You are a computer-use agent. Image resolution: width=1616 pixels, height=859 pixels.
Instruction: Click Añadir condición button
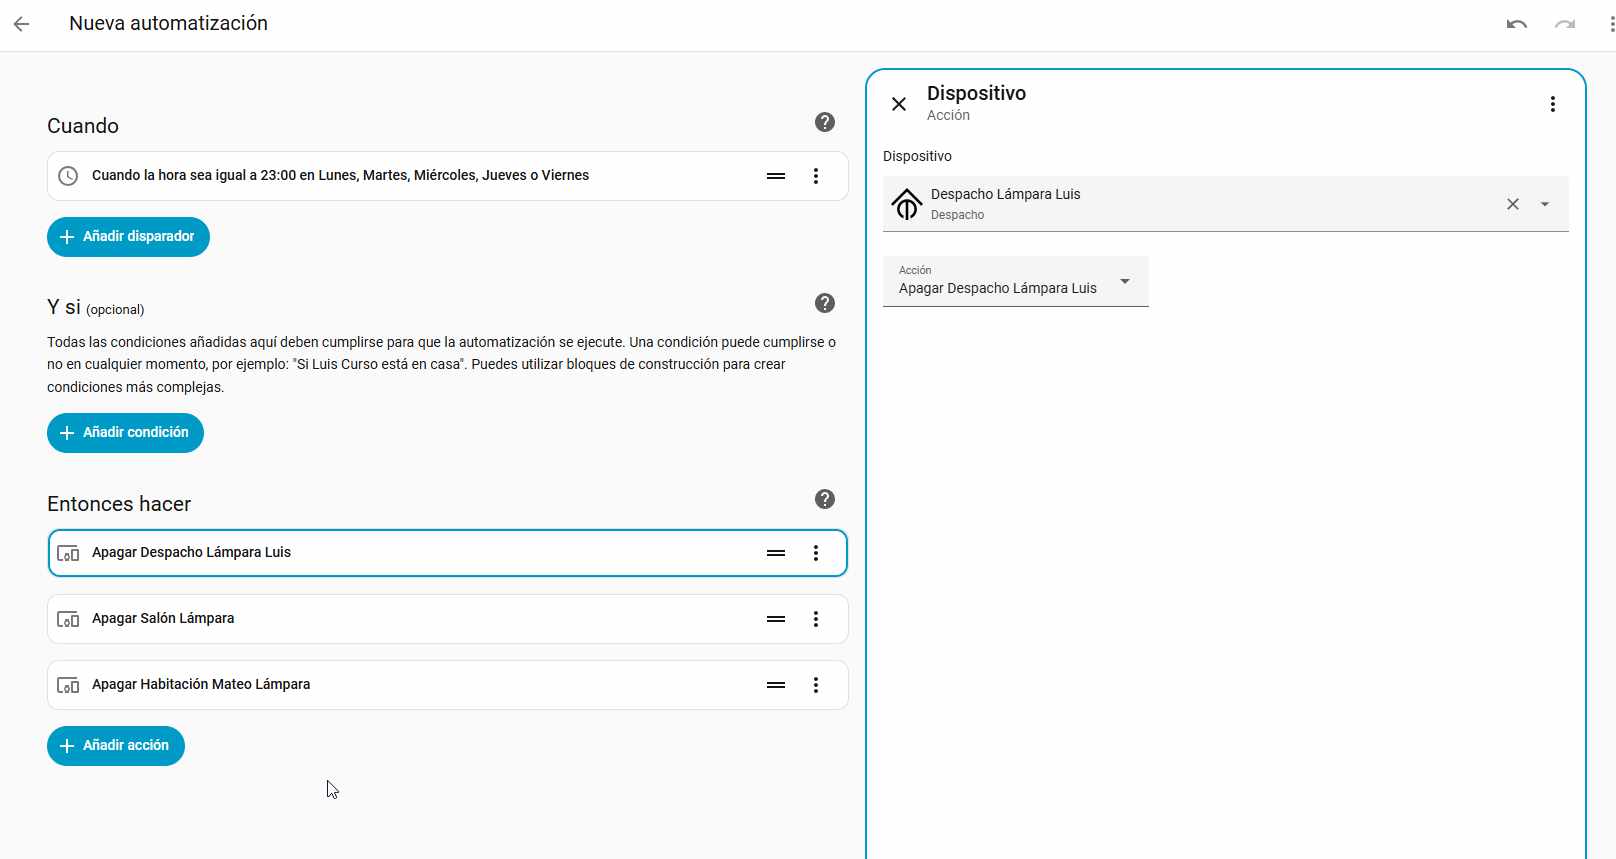click(125, 433)
